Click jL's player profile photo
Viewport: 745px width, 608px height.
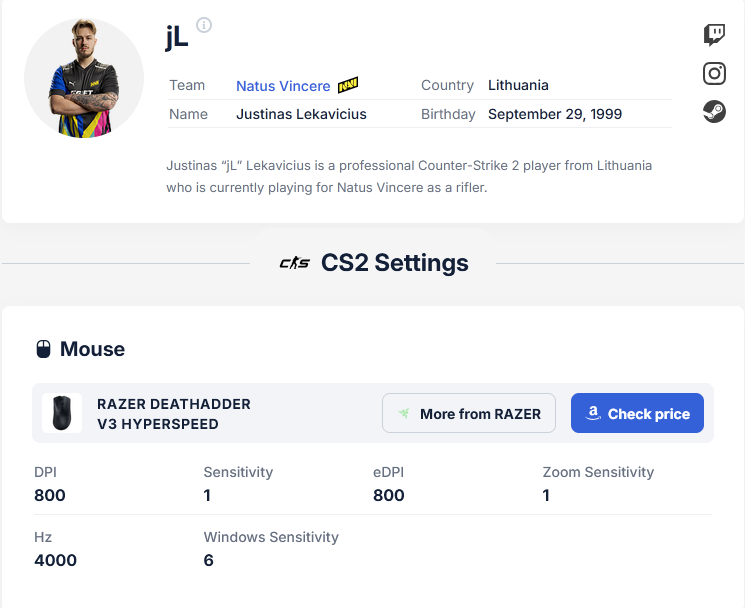pos(84,78)
